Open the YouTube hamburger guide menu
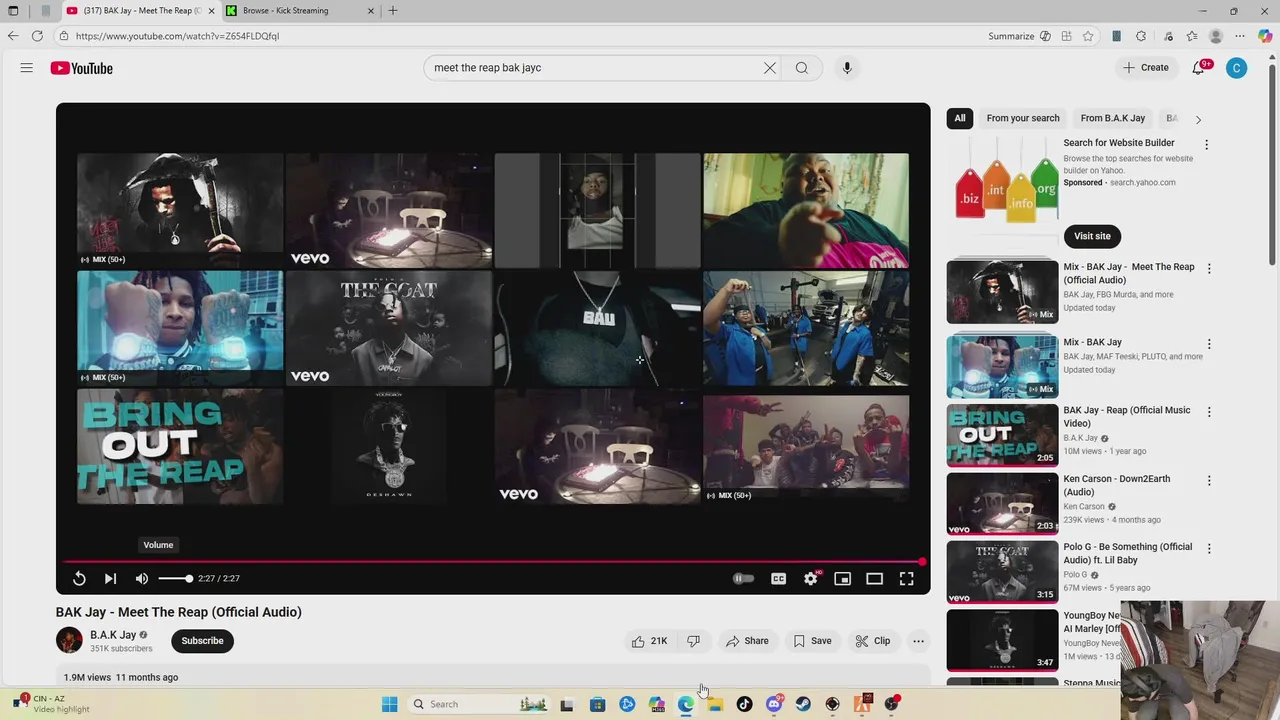Viewport: 1280px width, 720px height. (27, 68)
